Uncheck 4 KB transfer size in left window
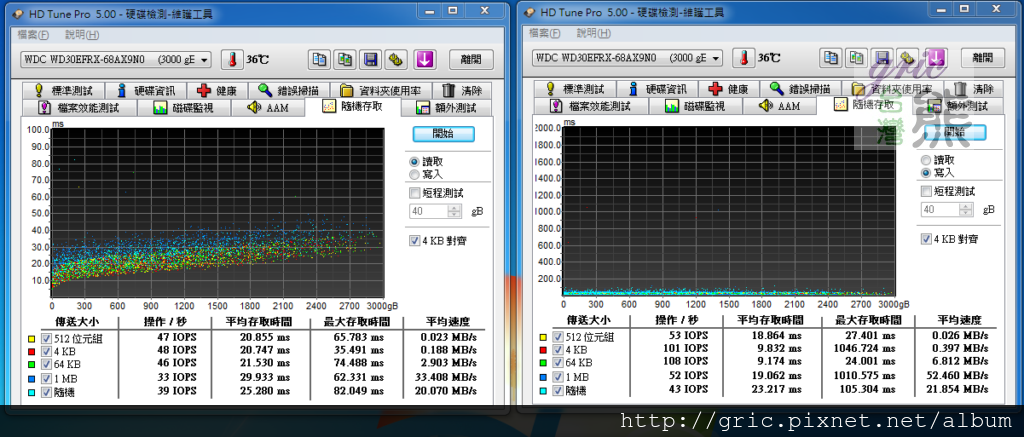This screenshot has height=437, width=1024. point(46,351)
